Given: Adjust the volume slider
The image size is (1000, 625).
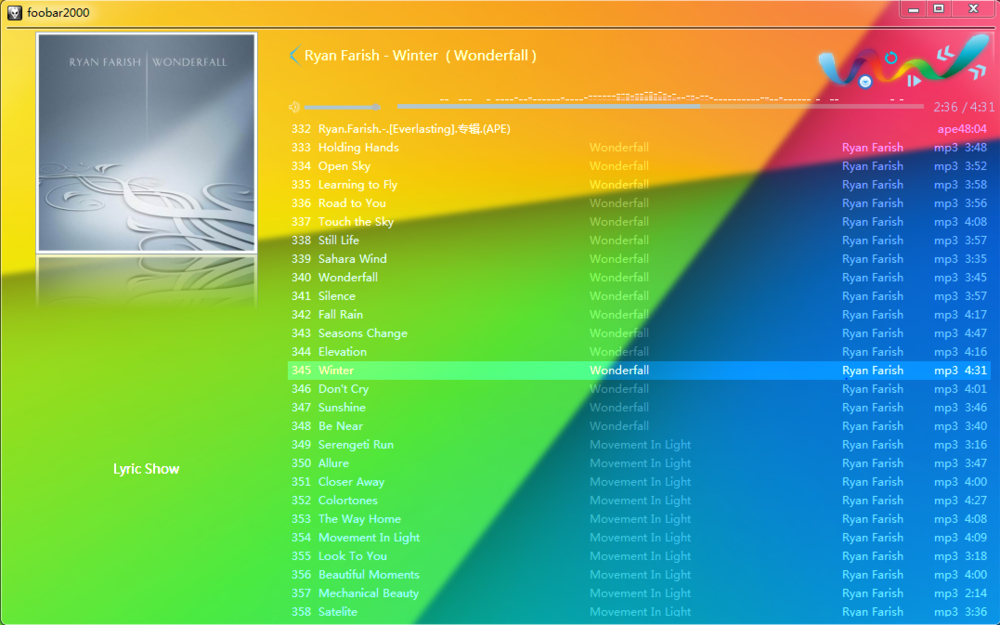Looking at the screenshot, I should point(342,107).
